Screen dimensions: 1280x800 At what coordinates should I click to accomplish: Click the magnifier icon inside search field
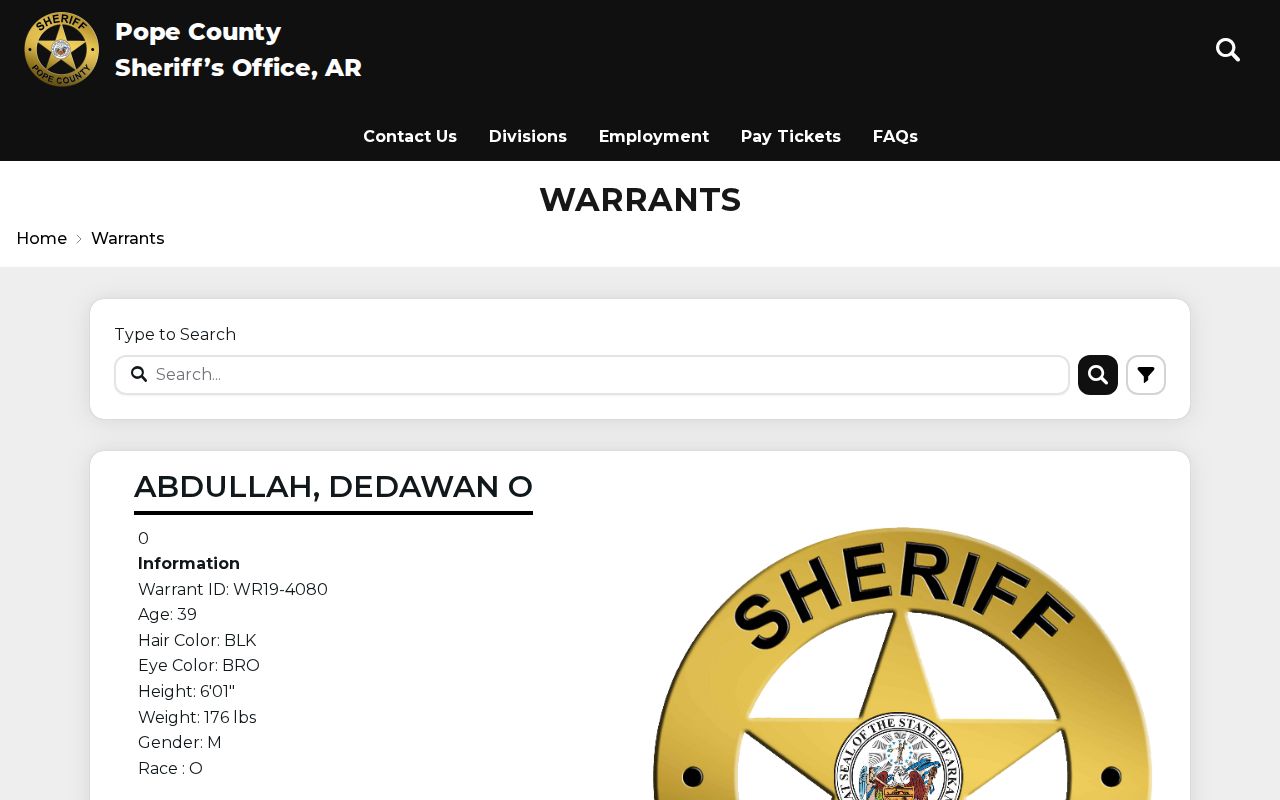[139, 374]
